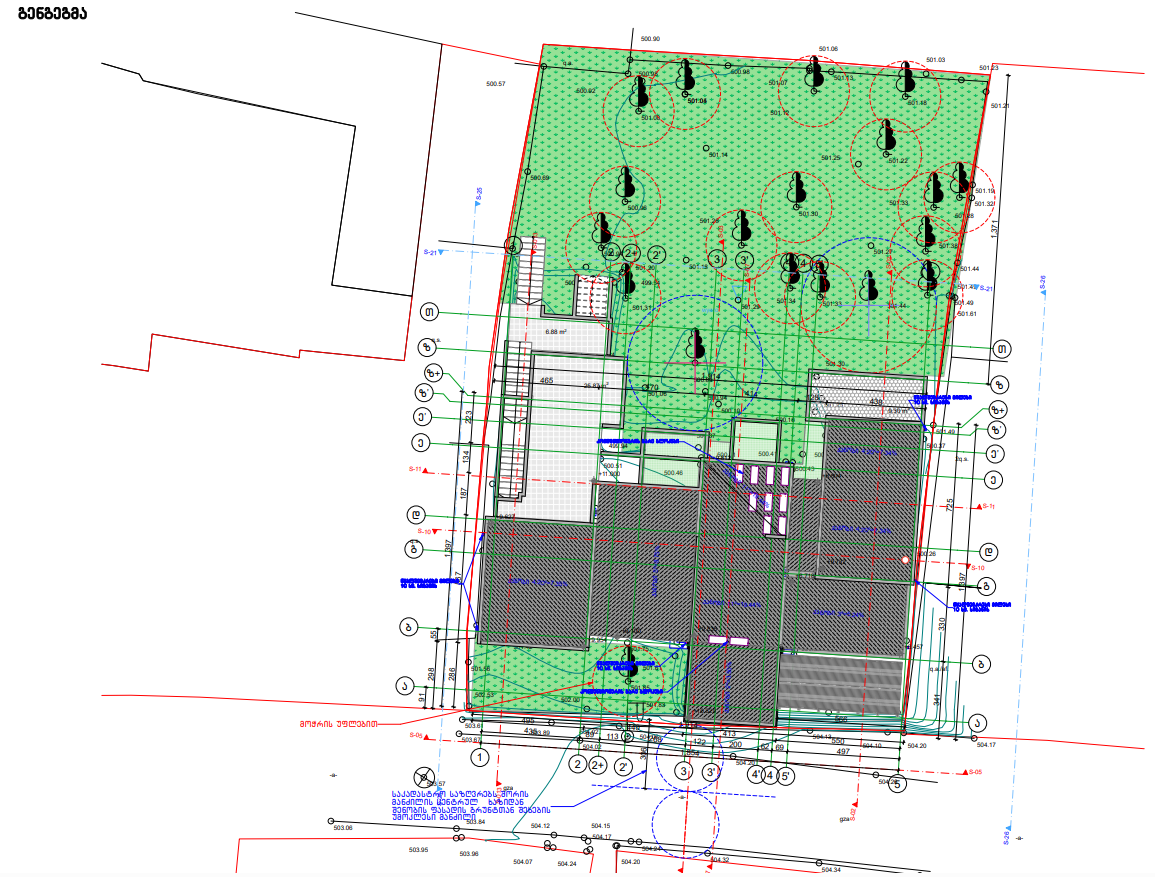Select the 6.88 m² area label
Viewport: 1155px width, 877px height.
[x=556, y=331]
